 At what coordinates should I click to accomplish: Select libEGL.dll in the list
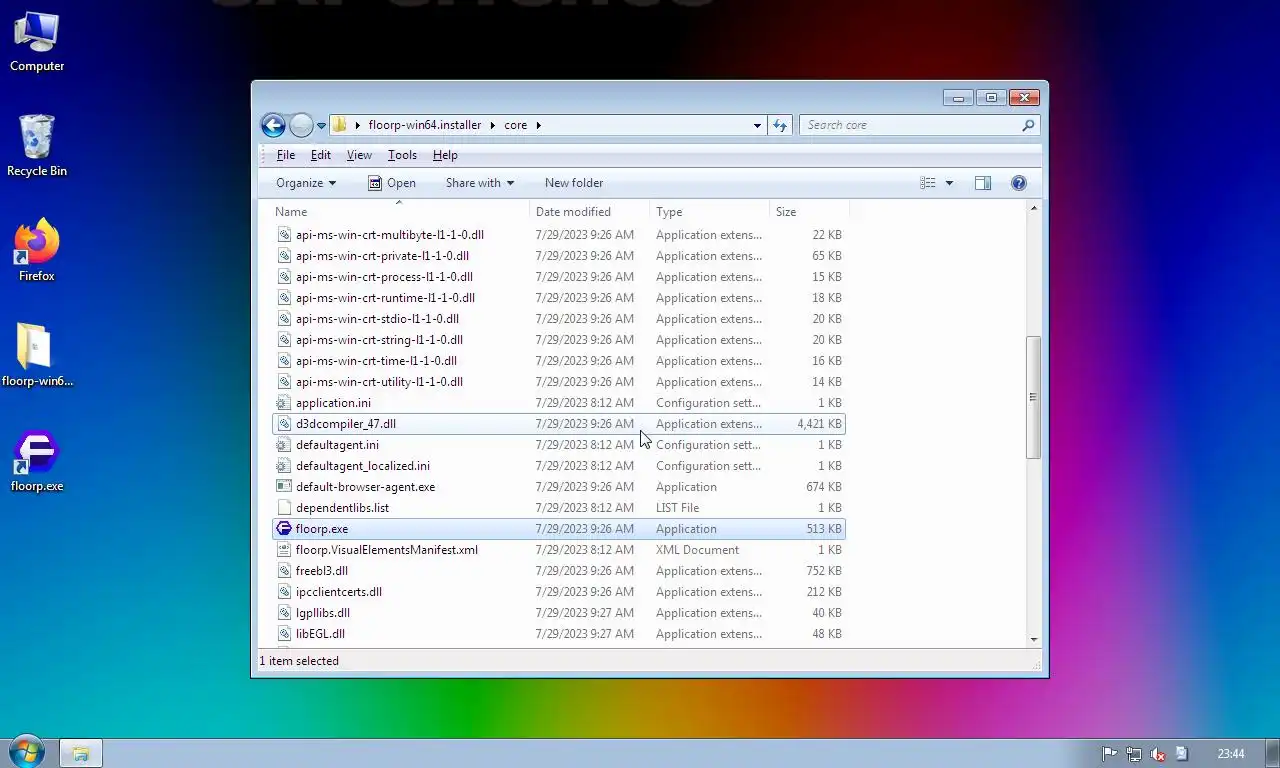pos(559,634)
